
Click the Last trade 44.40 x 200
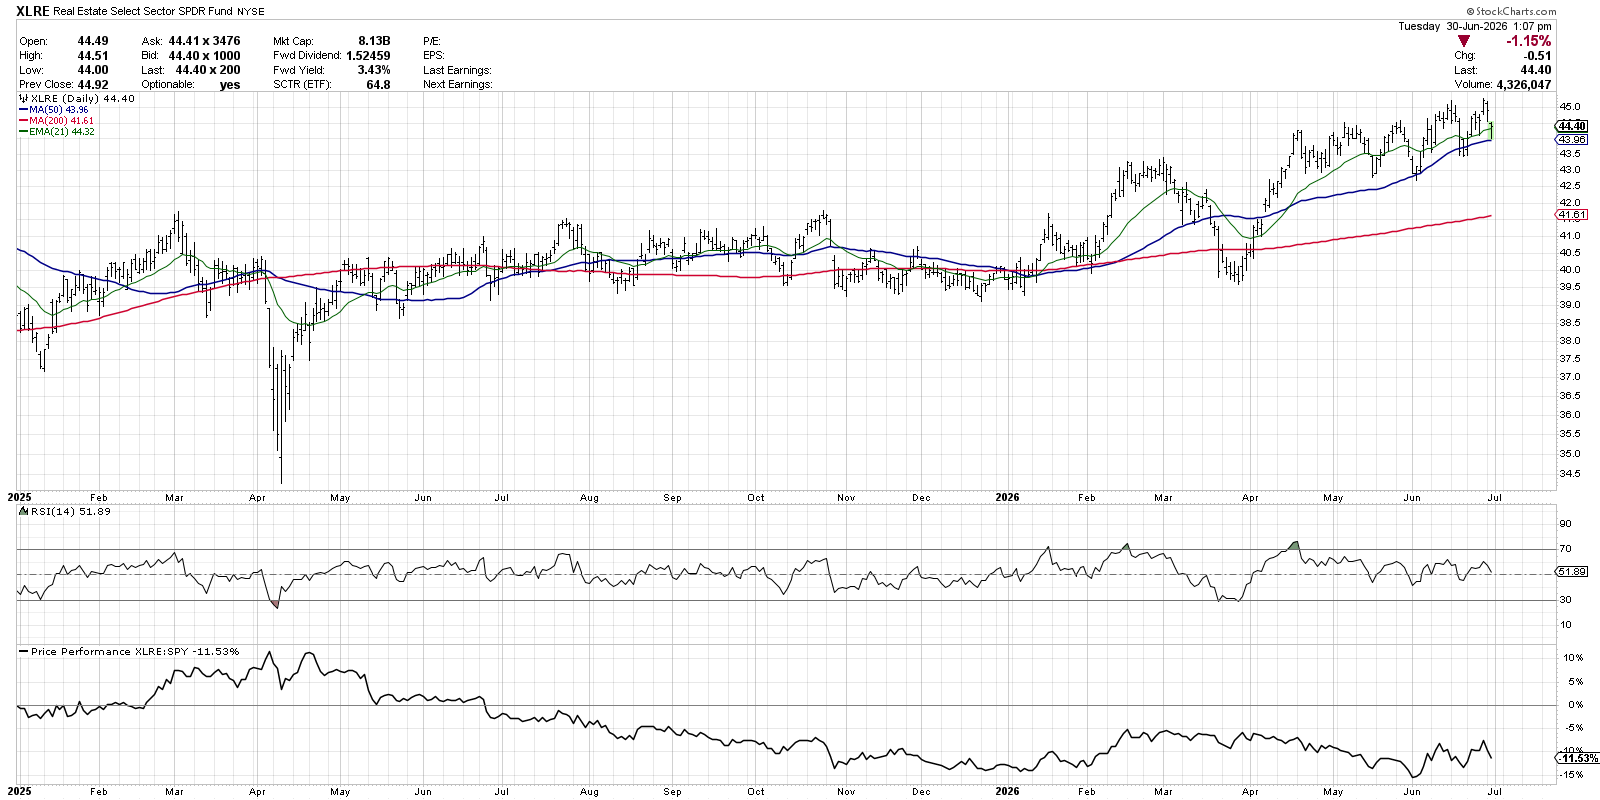click(208, 70)
